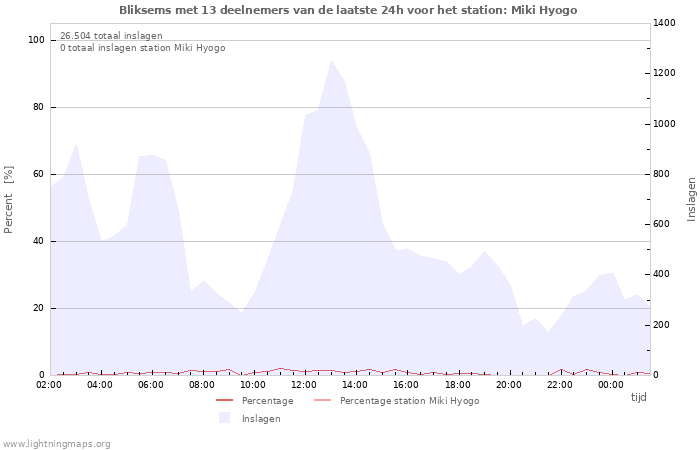Screen dimensions: 700x450
Task: Click the 100 value on left axis
Action: 36,40
